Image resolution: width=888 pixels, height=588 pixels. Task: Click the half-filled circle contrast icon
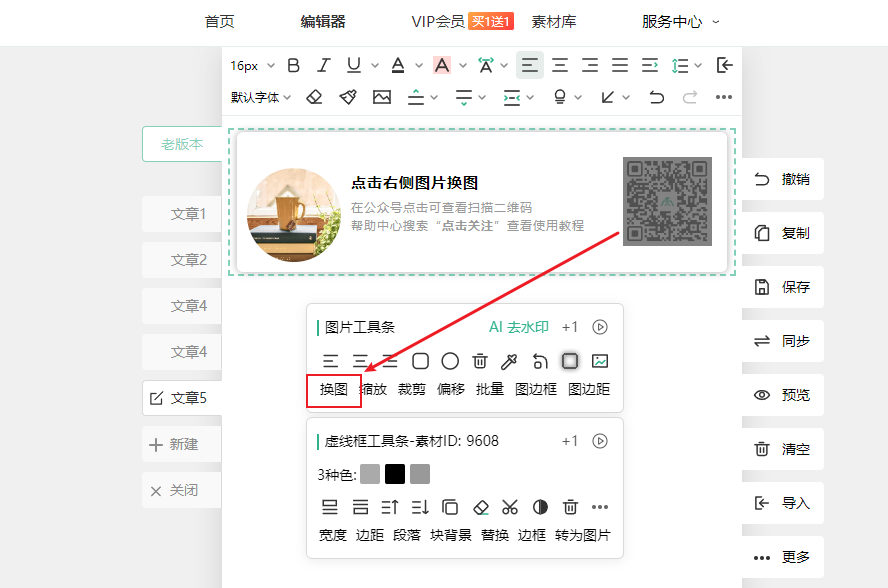[540, 507]
